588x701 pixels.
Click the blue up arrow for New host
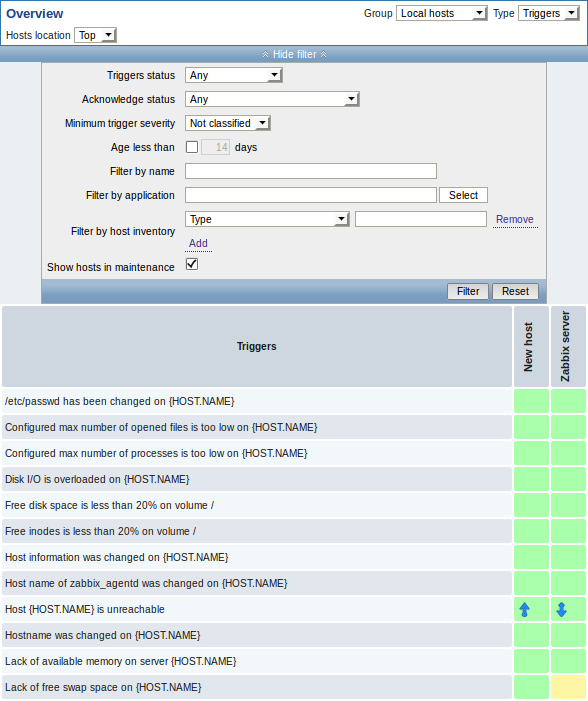(x=525, y=609)
